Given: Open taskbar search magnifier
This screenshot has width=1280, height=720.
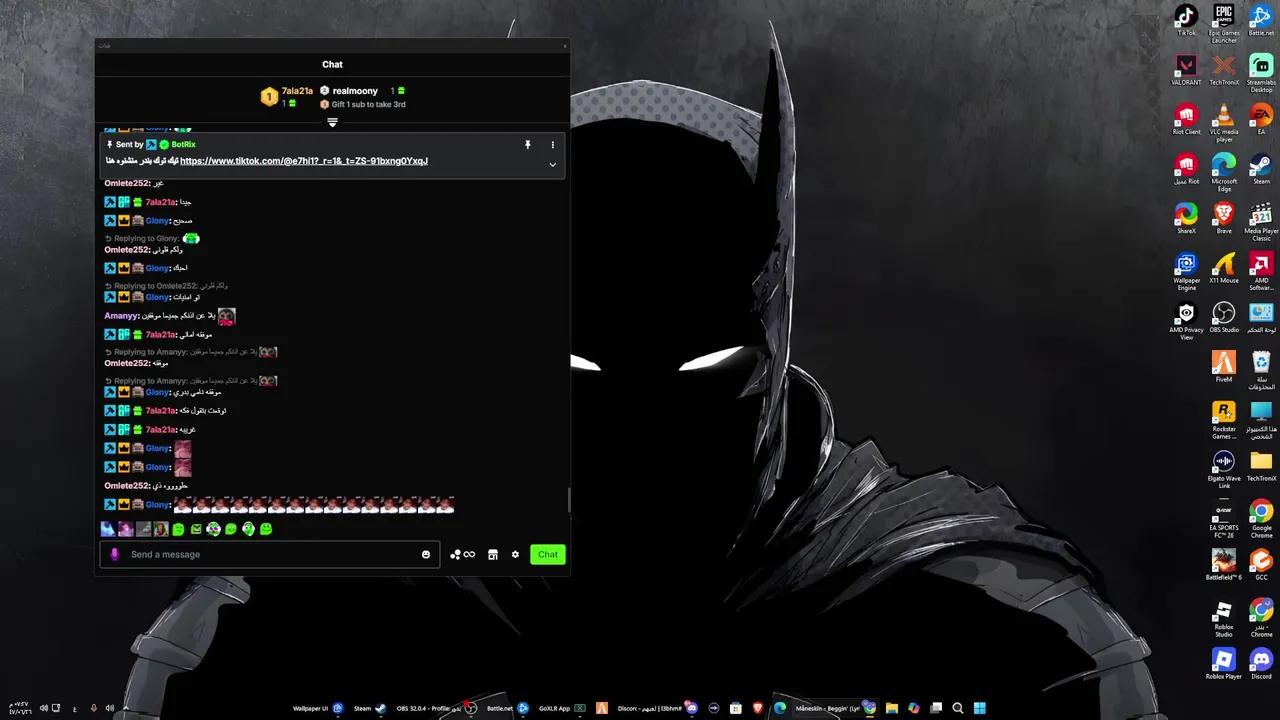Looking at the screenshot, I should [x=958, y=708].
